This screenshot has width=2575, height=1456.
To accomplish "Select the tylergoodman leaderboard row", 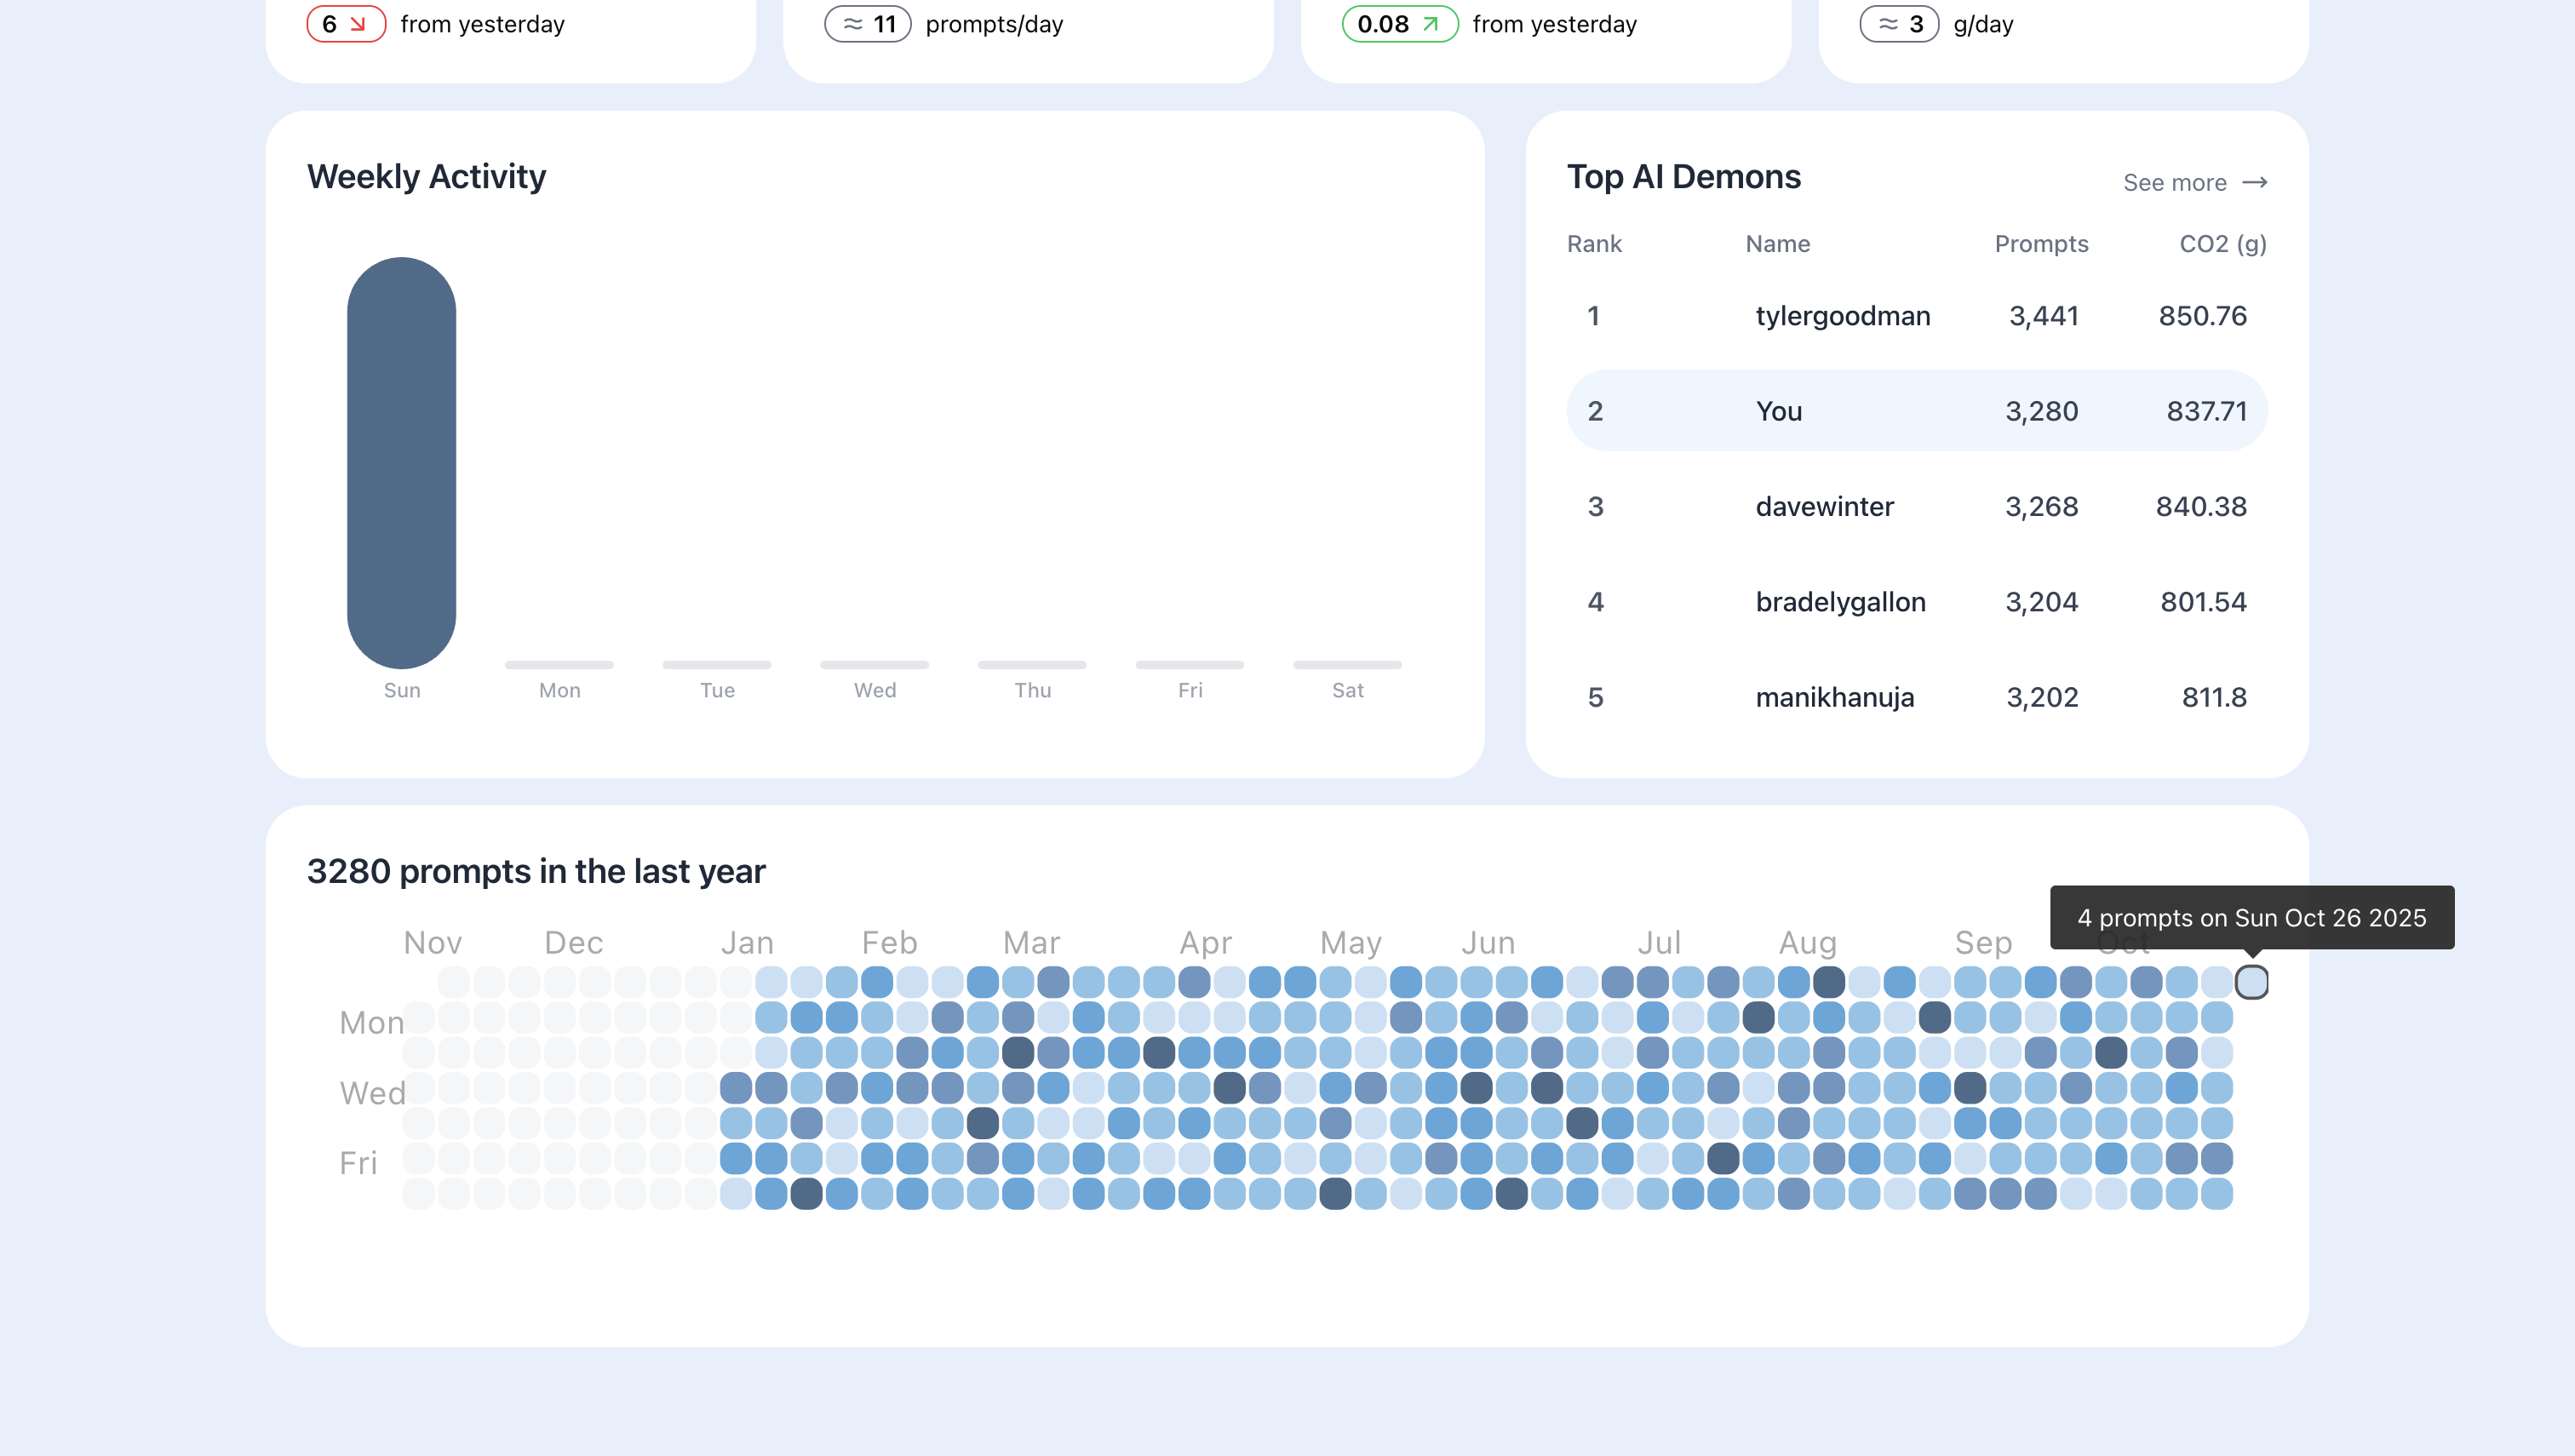I will tap(1842, 316).
